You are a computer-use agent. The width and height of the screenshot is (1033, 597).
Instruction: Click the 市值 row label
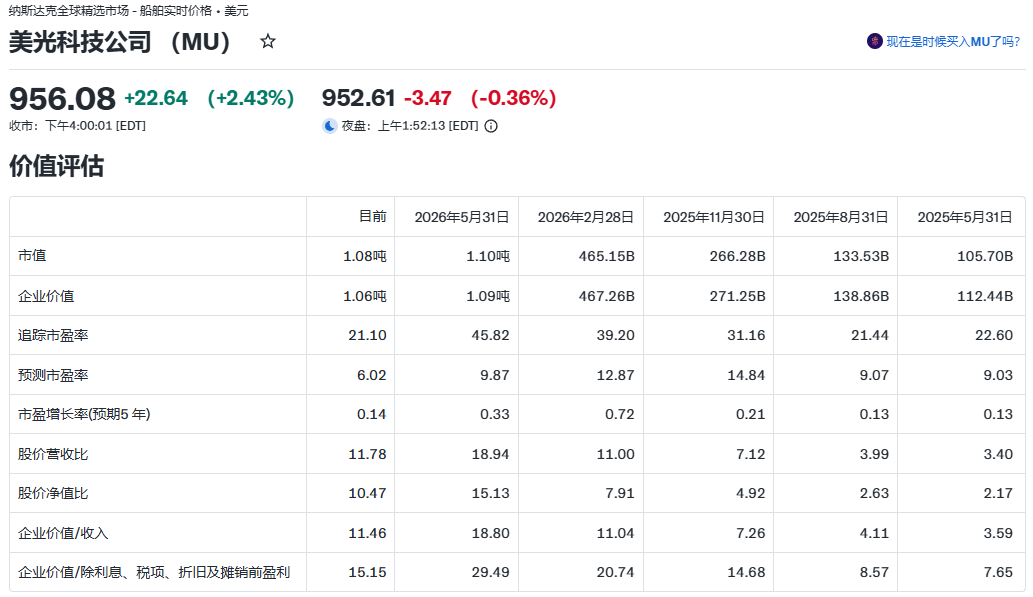click(32, 256)
